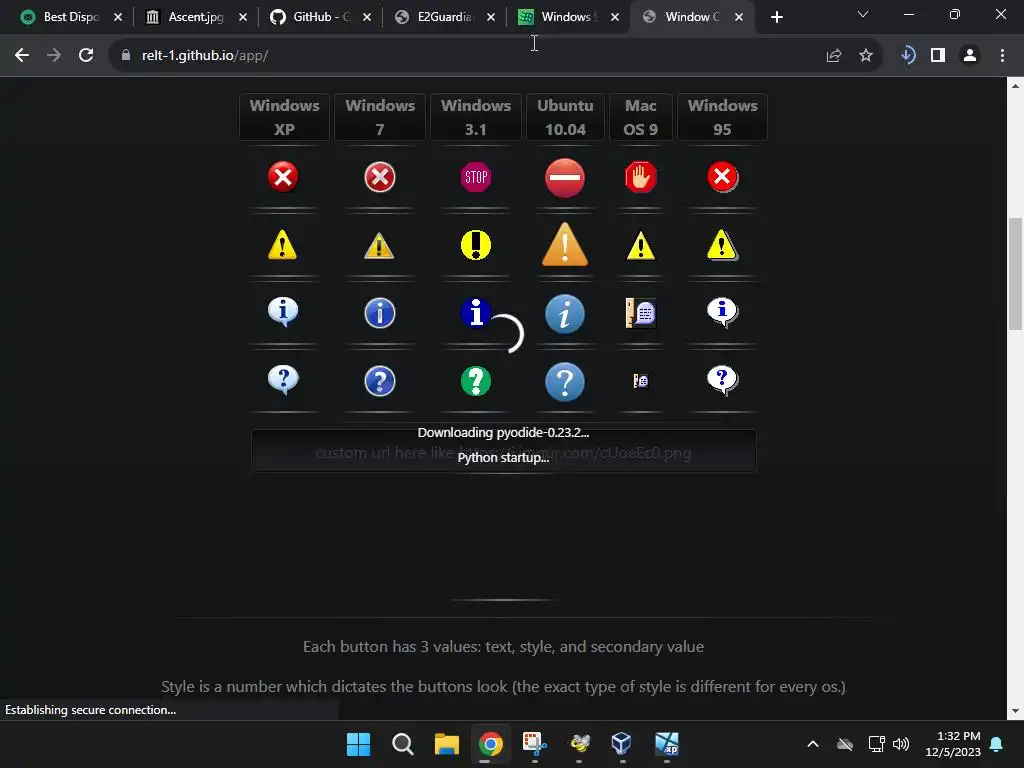The image size is (1024, 768).
Task: Pick the Windows 7 question circle icon
Action: [379, 381]
